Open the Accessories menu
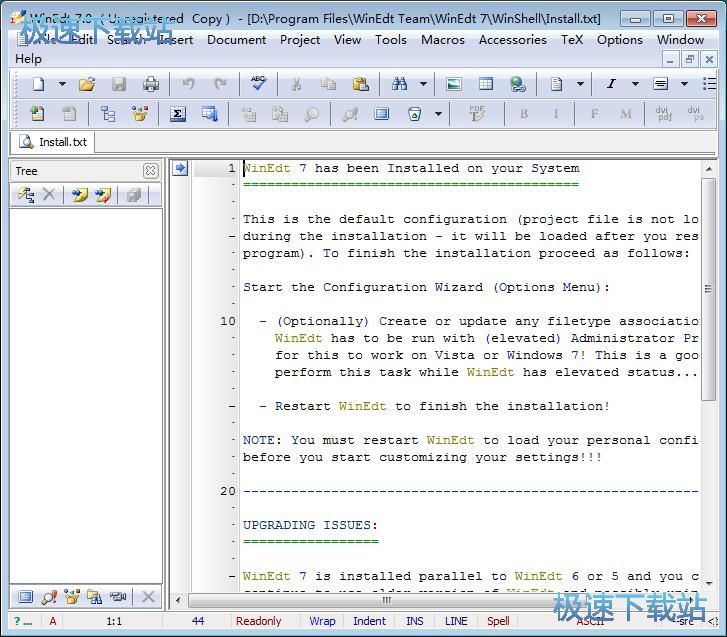 [x=513, y=40]
